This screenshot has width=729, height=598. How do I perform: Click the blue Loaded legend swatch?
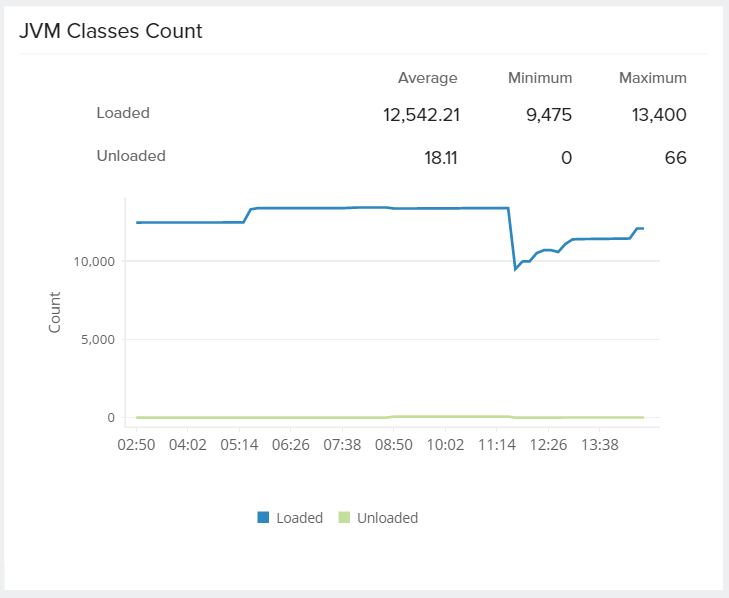click(264, 518)
